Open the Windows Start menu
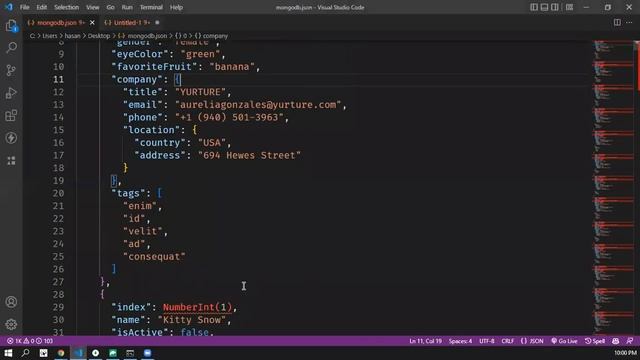Viewport: 640px width, 360px height. click(8, 353)
